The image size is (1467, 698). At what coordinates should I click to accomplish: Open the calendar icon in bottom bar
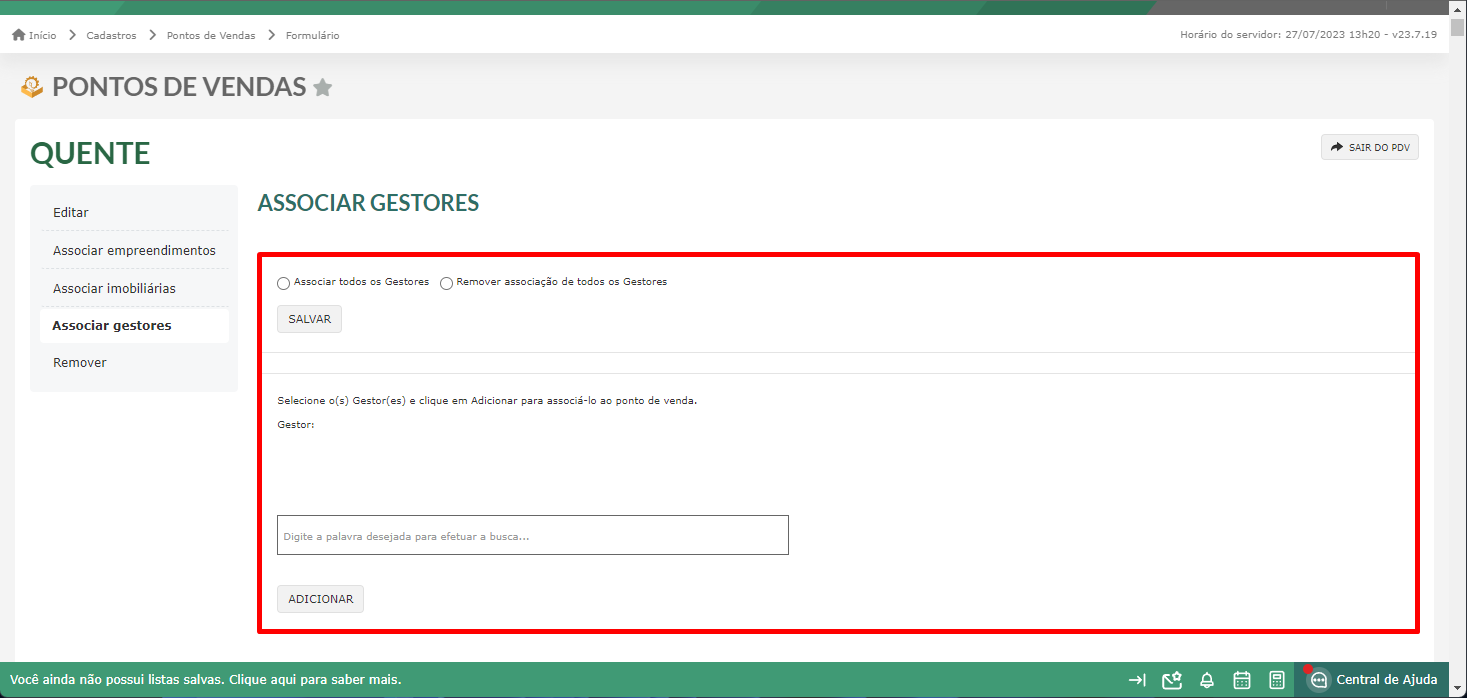(x=1242, y=680)
